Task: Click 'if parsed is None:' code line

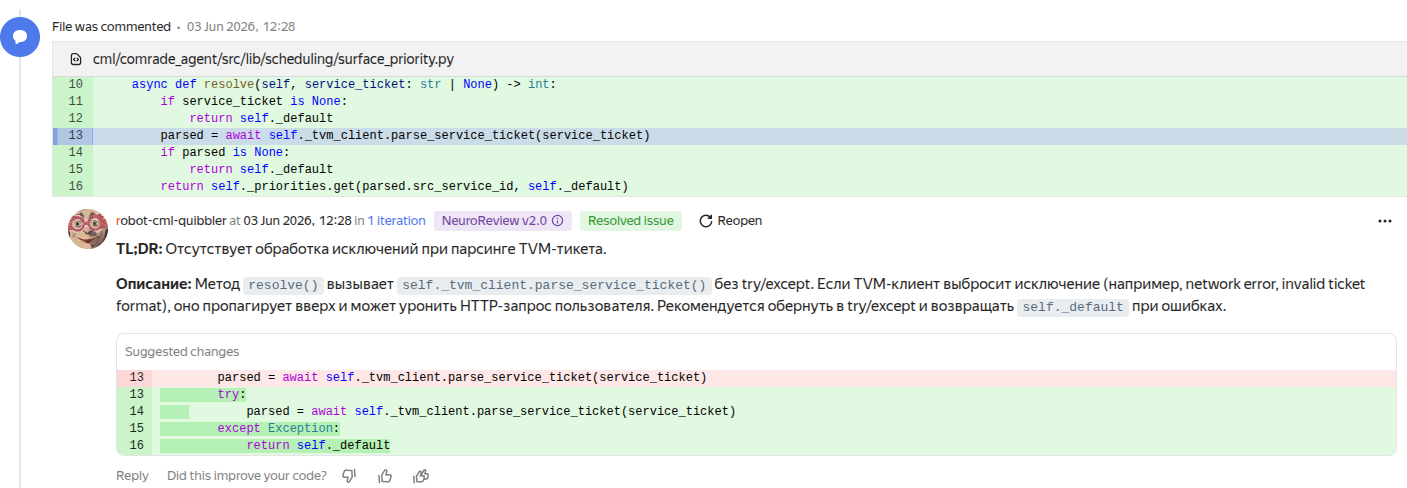Action: [223, 153]
